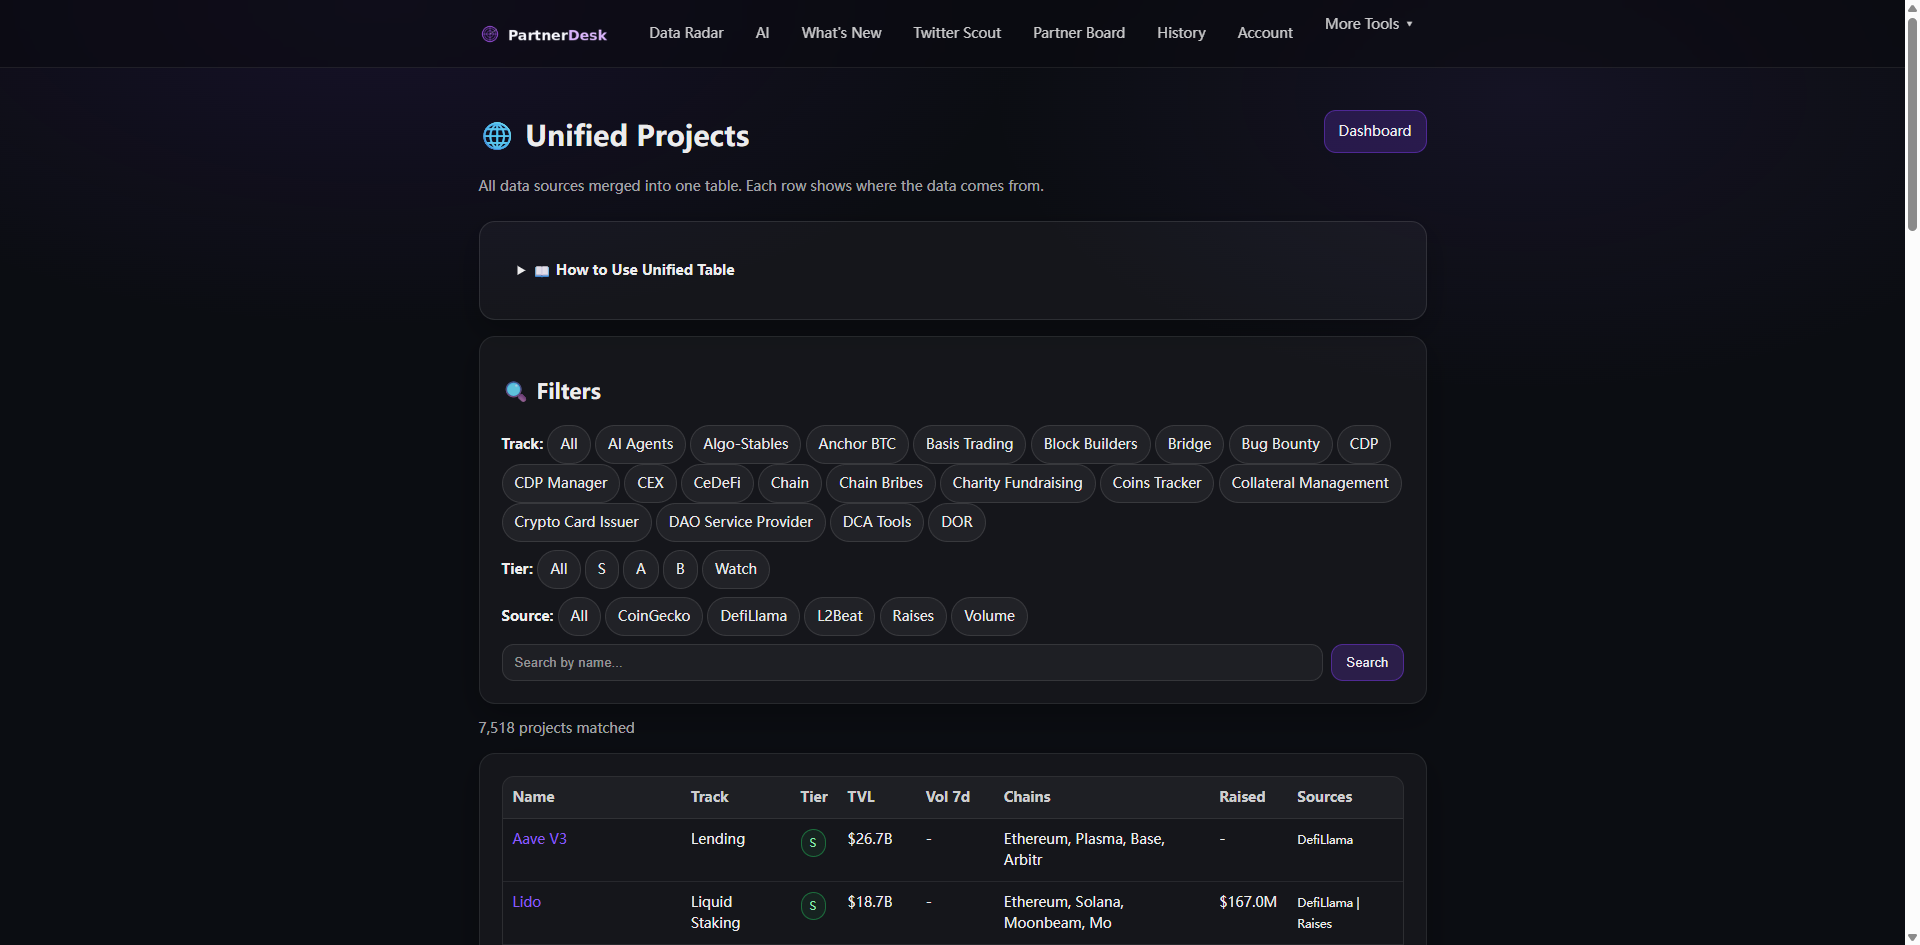Open the More Tools dropdown
This screenshot has width=1920, height=945.
1367,23
